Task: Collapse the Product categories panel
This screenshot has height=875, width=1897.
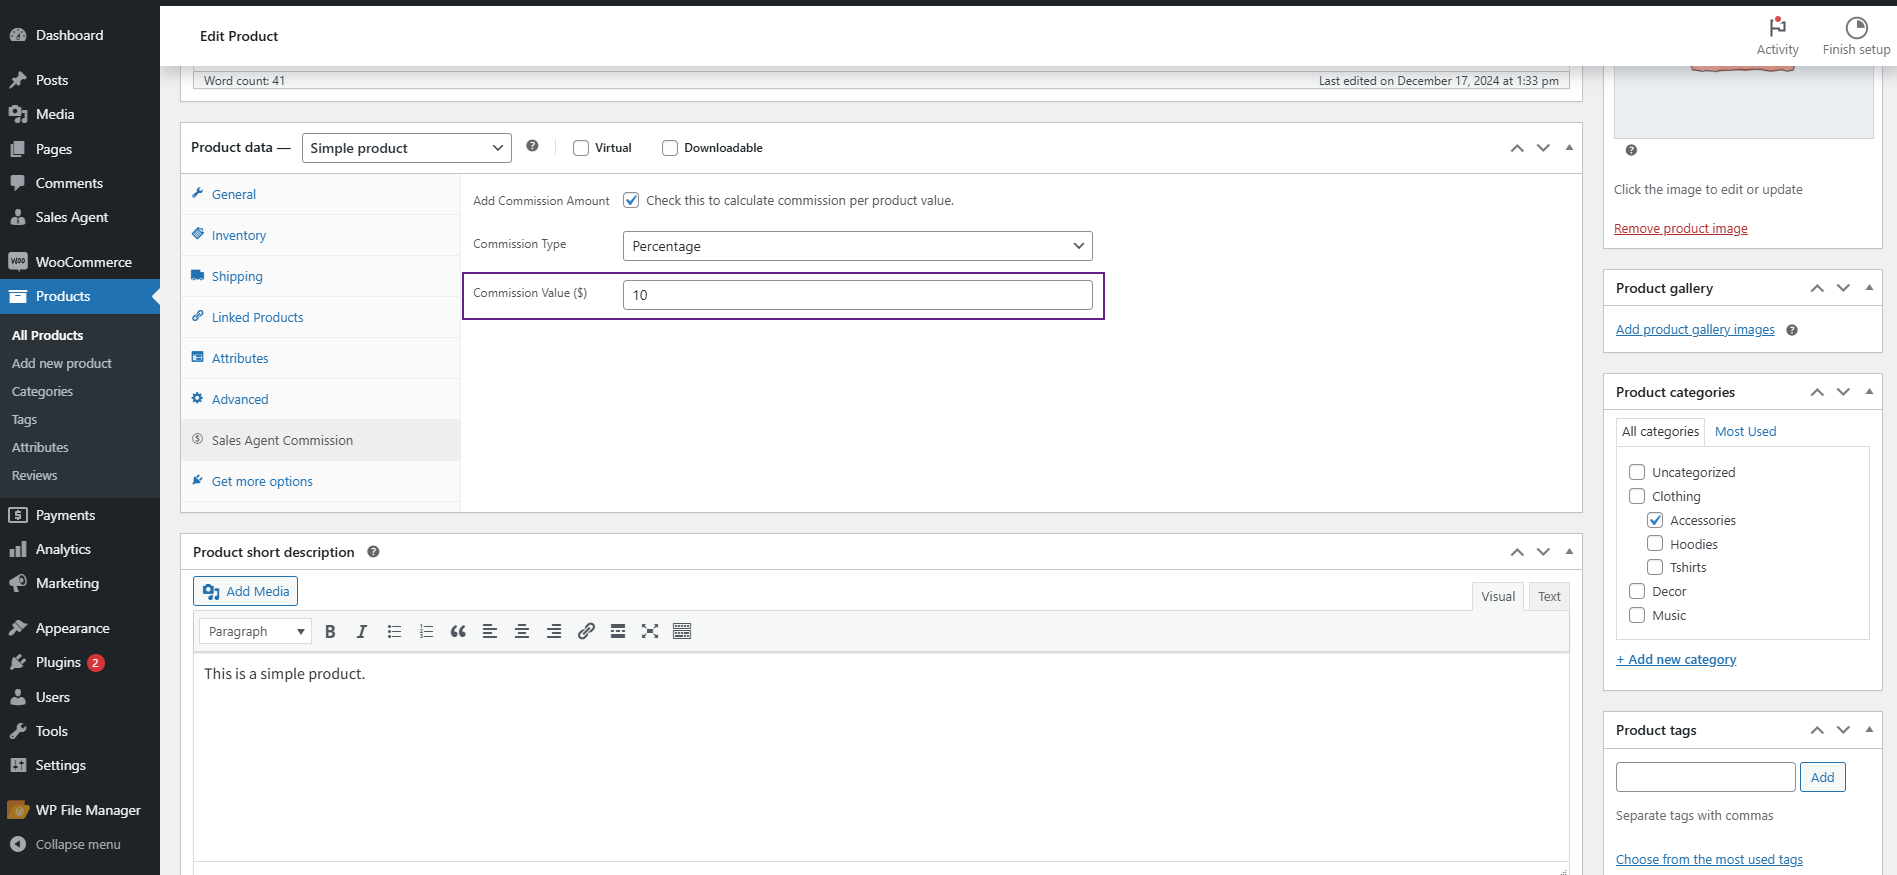Action: 1869,392
